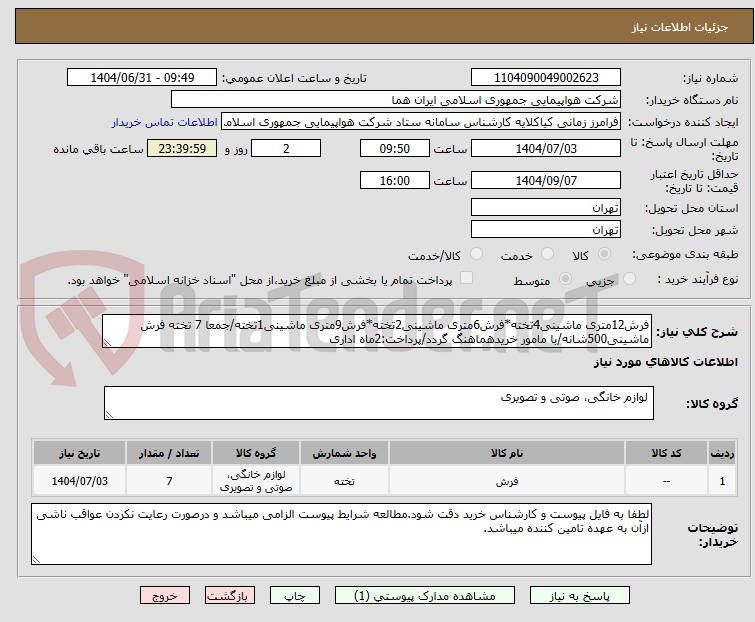Click the تعداد / مقدار column header
Viewport: 755px width, 622px height.
pyautogui.click(x=169, y=453)
